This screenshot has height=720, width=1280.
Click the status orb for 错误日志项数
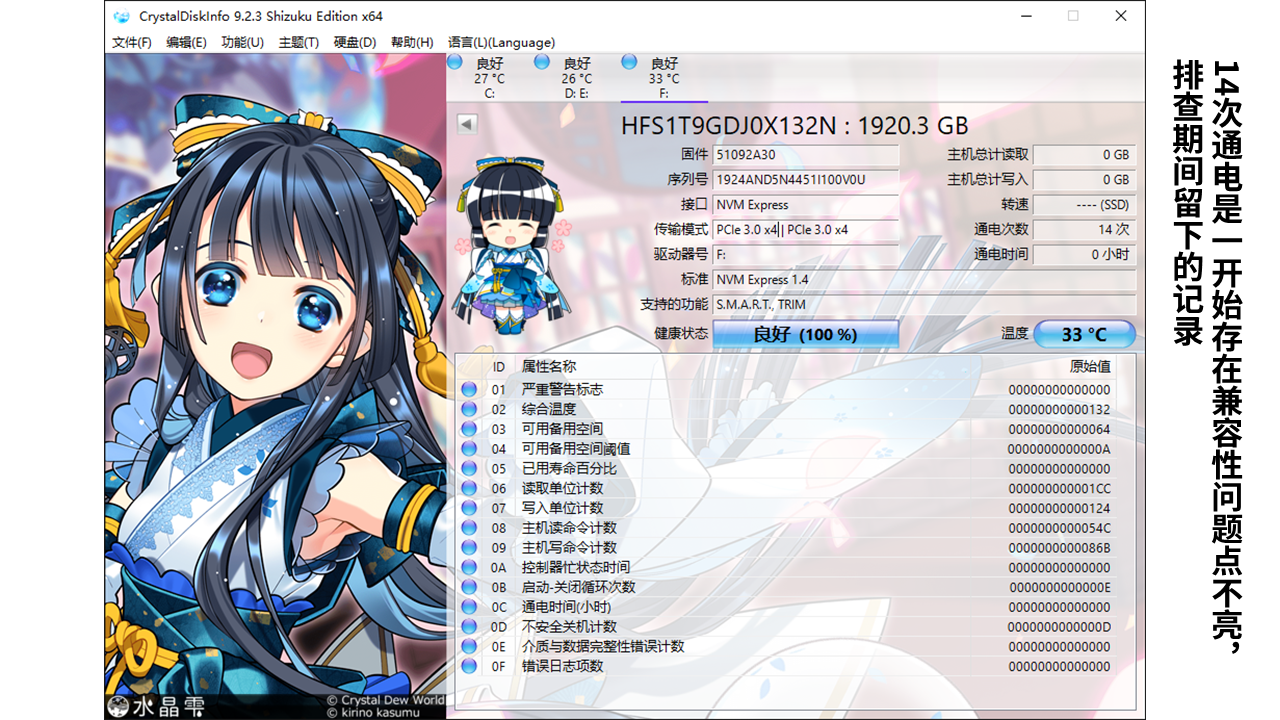[469, 666]
